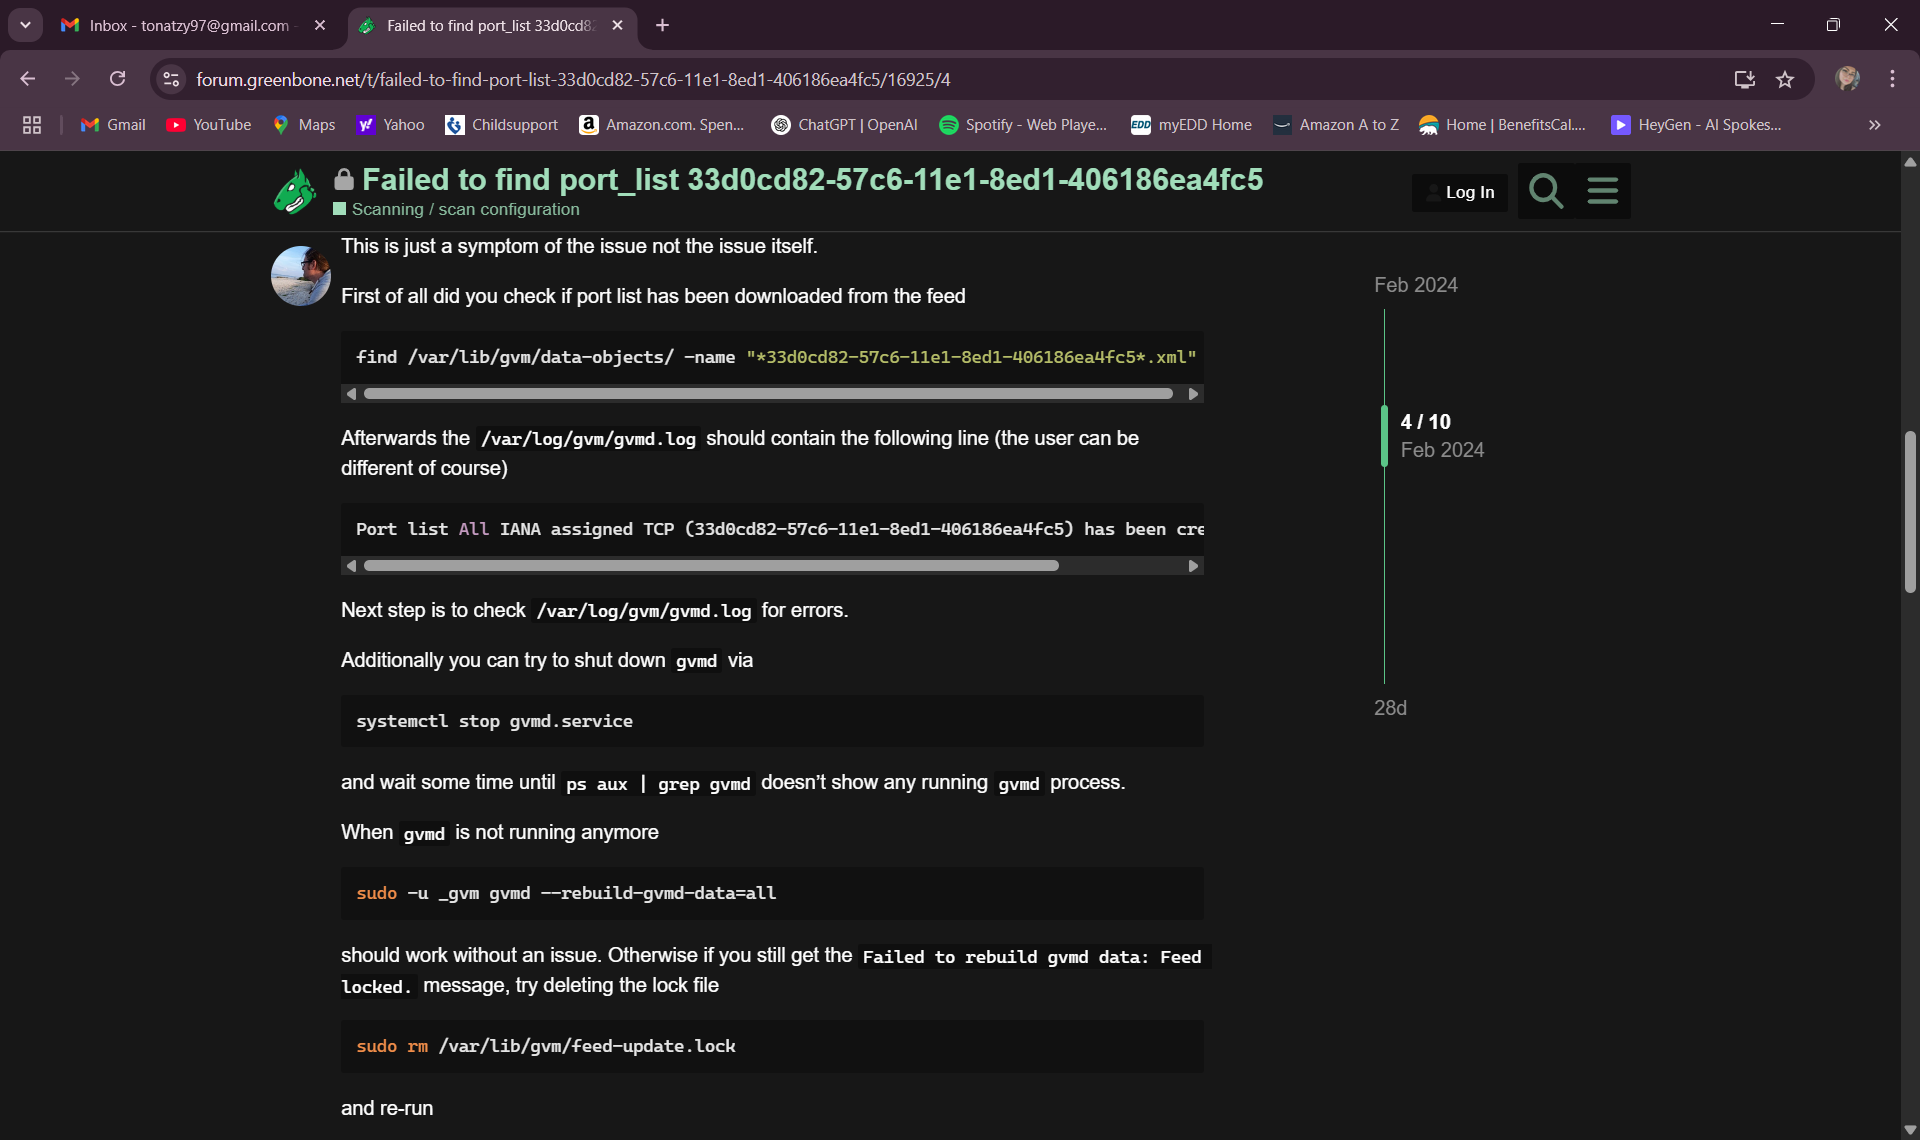This screenshot has height=1140, width=1920.
Task: Click the 'systemctl stop gvmd.service' code block
Action: pyautogui.click(x=772, y=721)
